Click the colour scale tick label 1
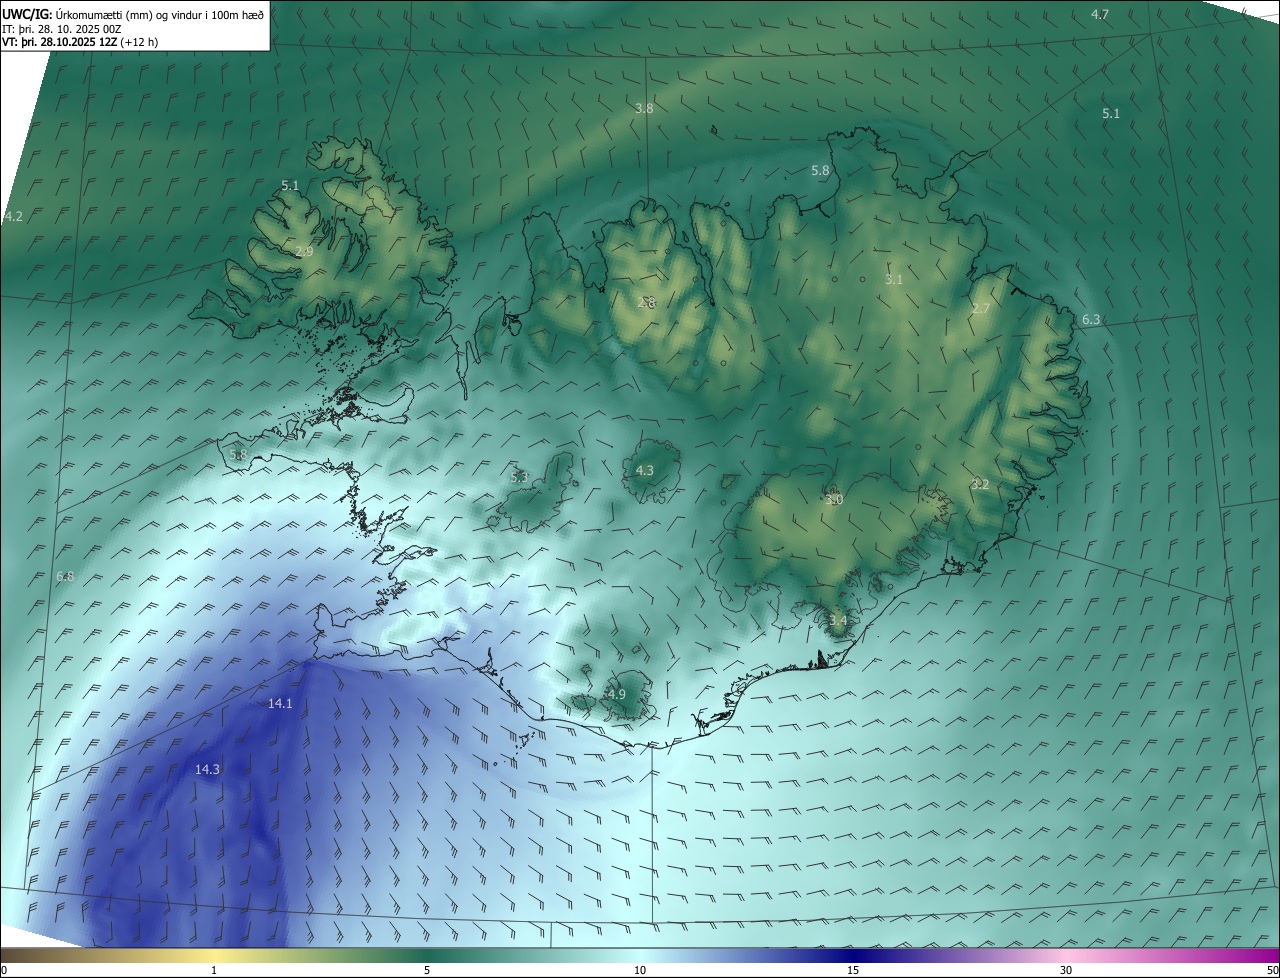Image resolution: width=1280 pixels, height=978 pixels. tap(214, 971)
